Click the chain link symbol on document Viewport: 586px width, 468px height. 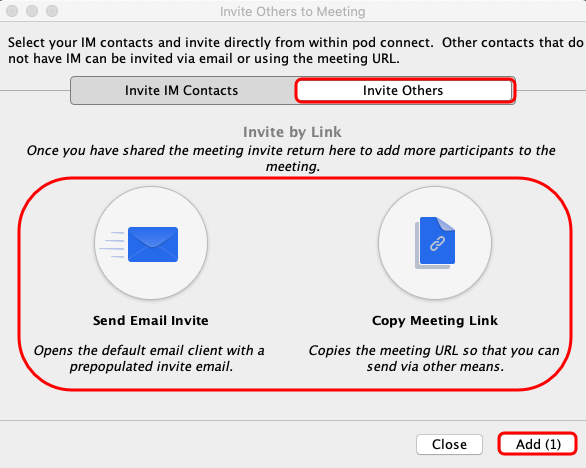[x=437, y=244]
